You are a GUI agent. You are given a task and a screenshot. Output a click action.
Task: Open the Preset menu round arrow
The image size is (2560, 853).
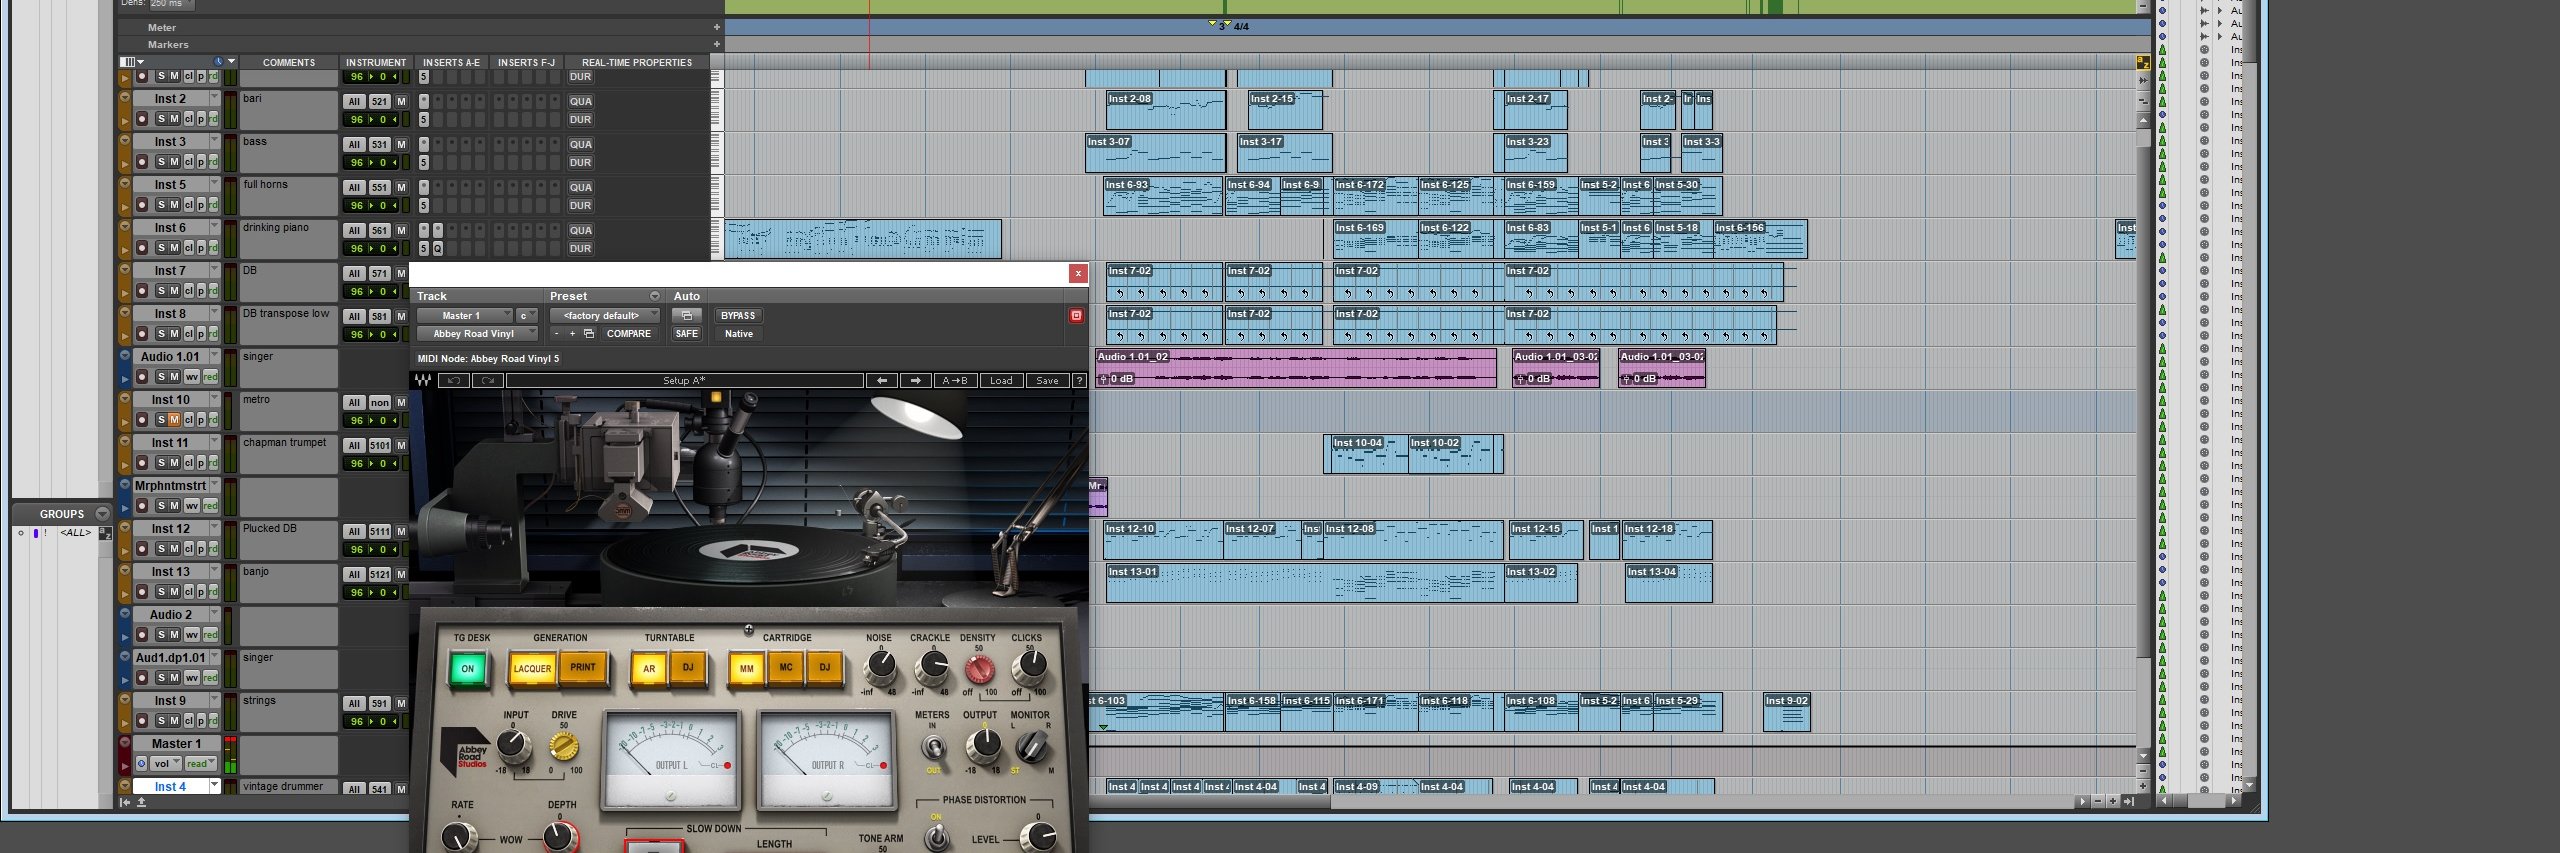655,296
